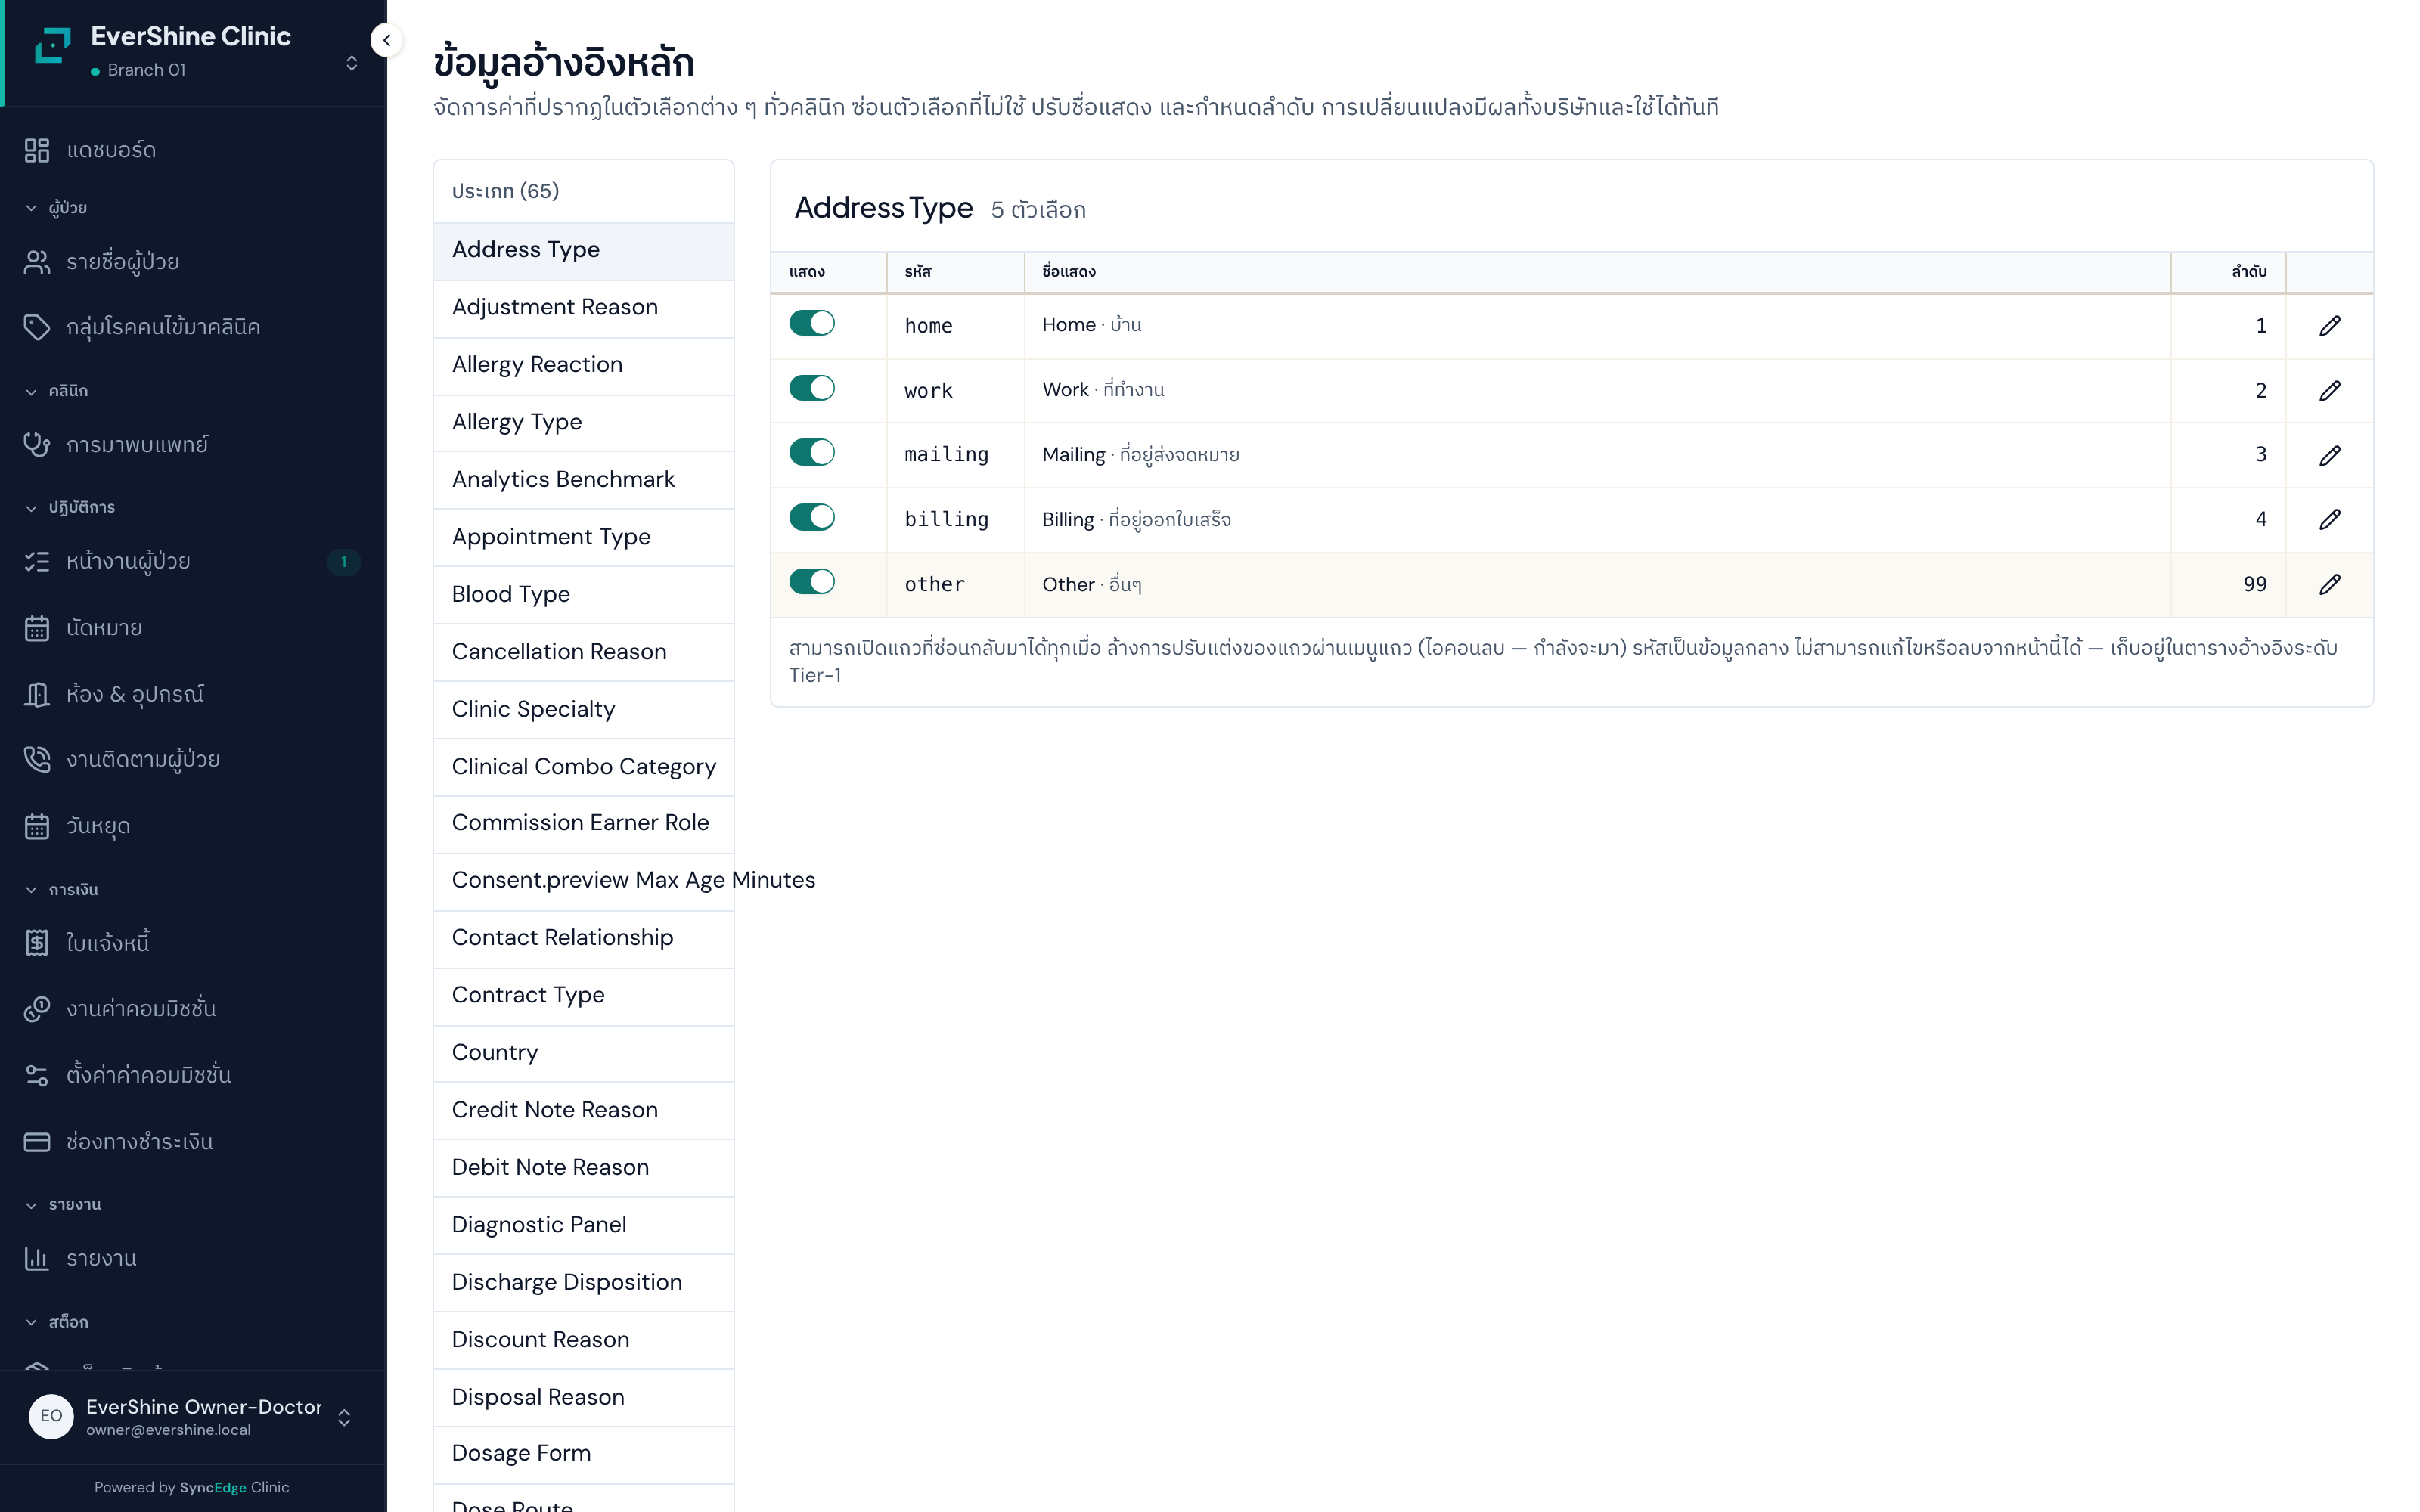2420x1512 pixels.
Task: Collapse the รายงาน sidebar section
Action: 63,1205
